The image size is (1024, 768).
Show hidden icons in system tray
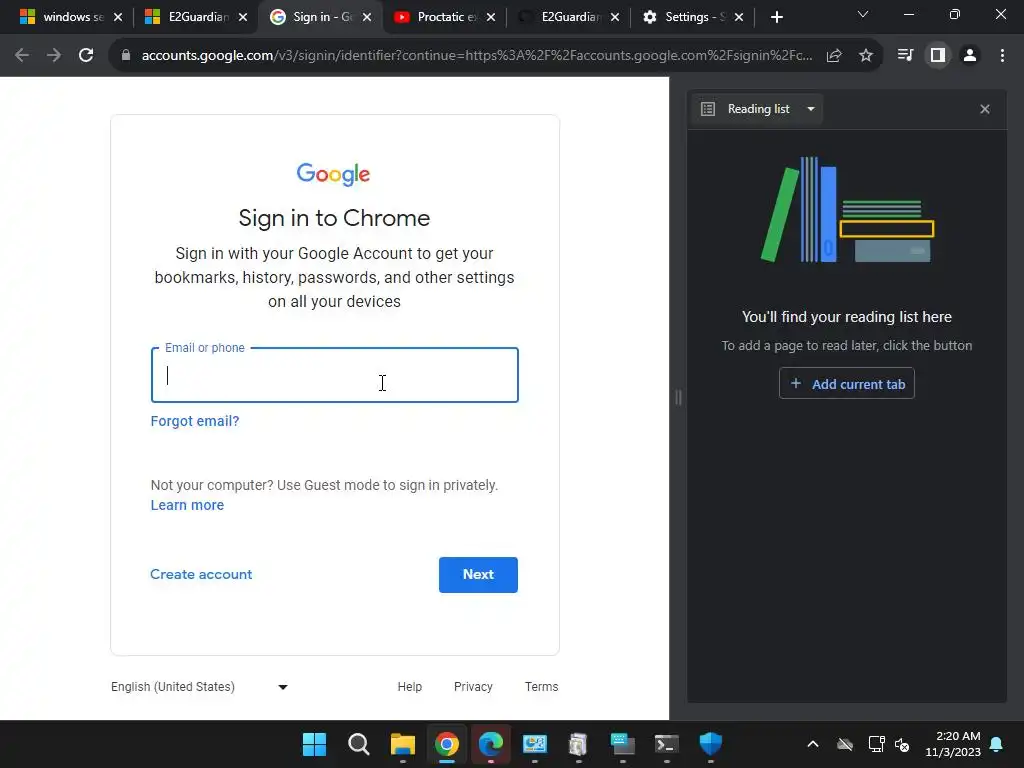[812, 744]
